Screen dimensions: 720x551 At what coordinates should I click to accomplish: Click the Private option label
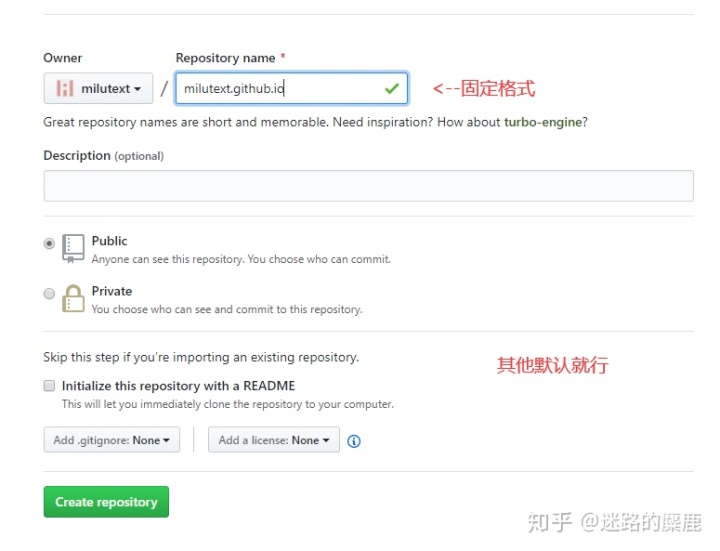click(x=112, y=291)
